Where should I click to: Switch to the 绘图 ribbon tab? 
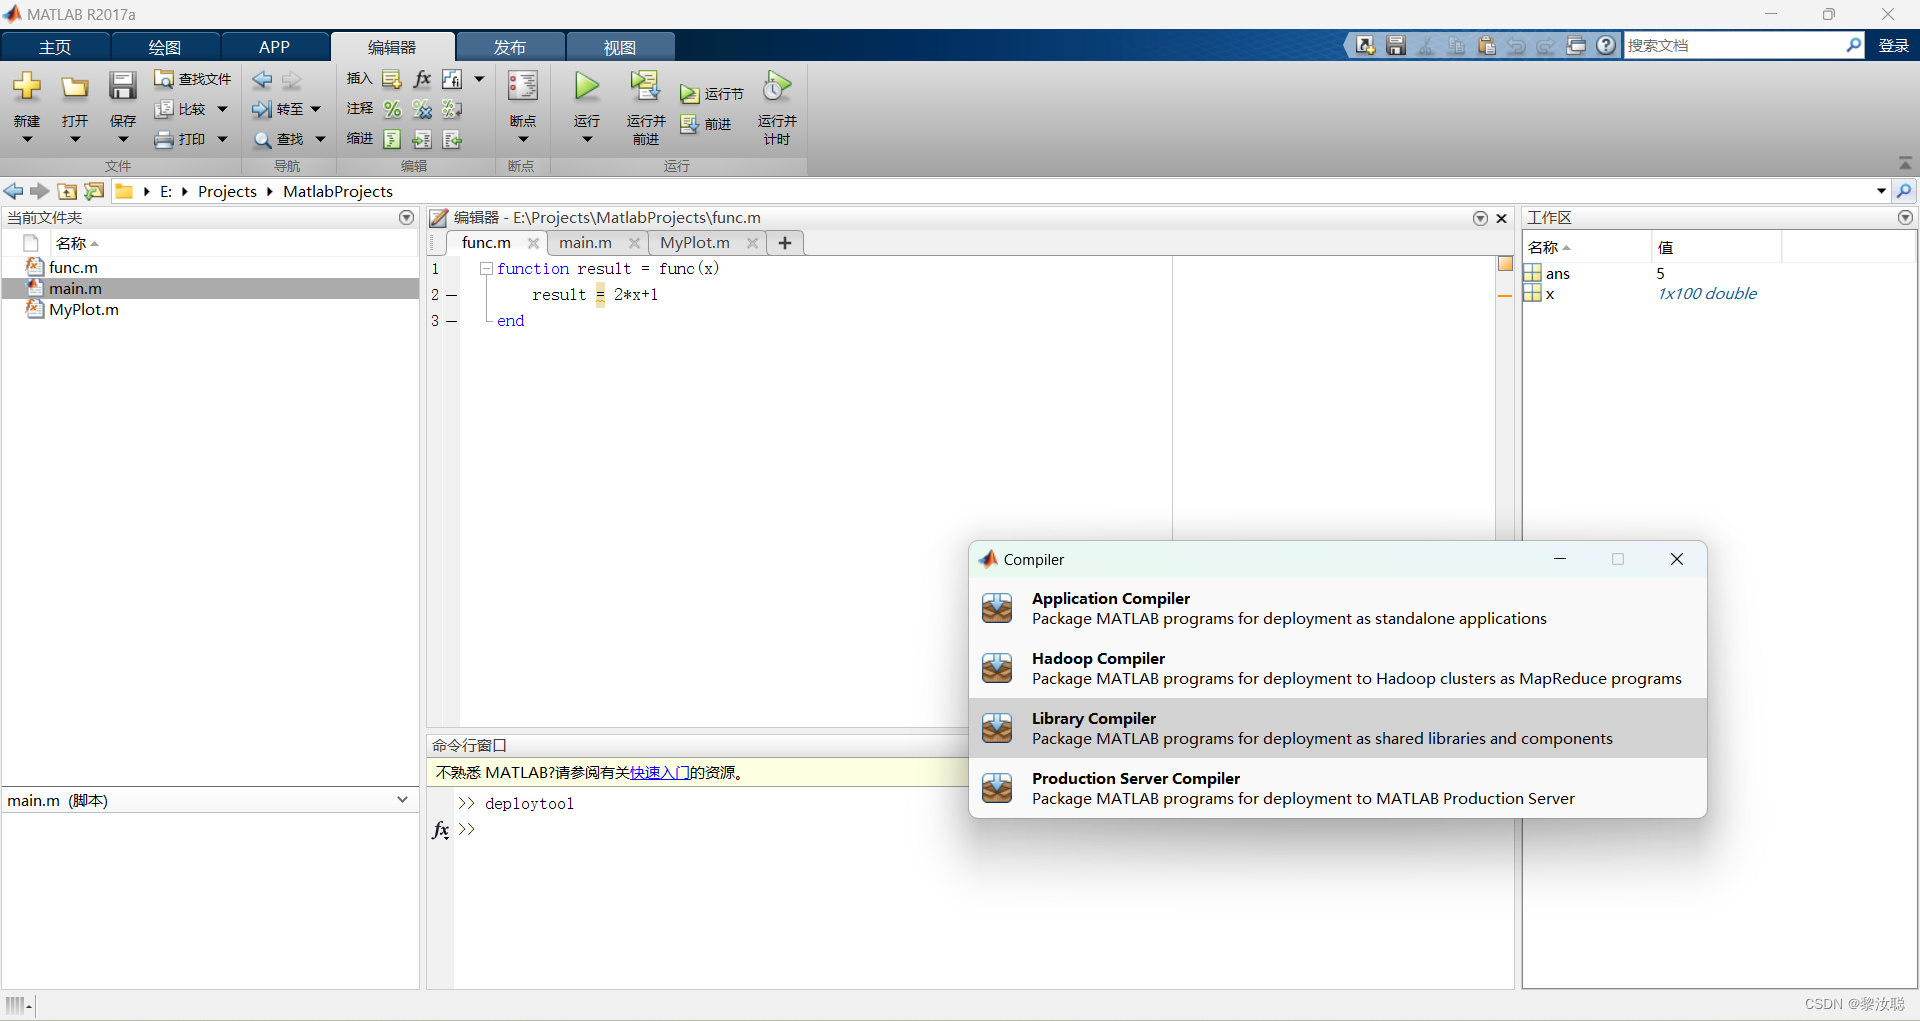tap(165, 47)
